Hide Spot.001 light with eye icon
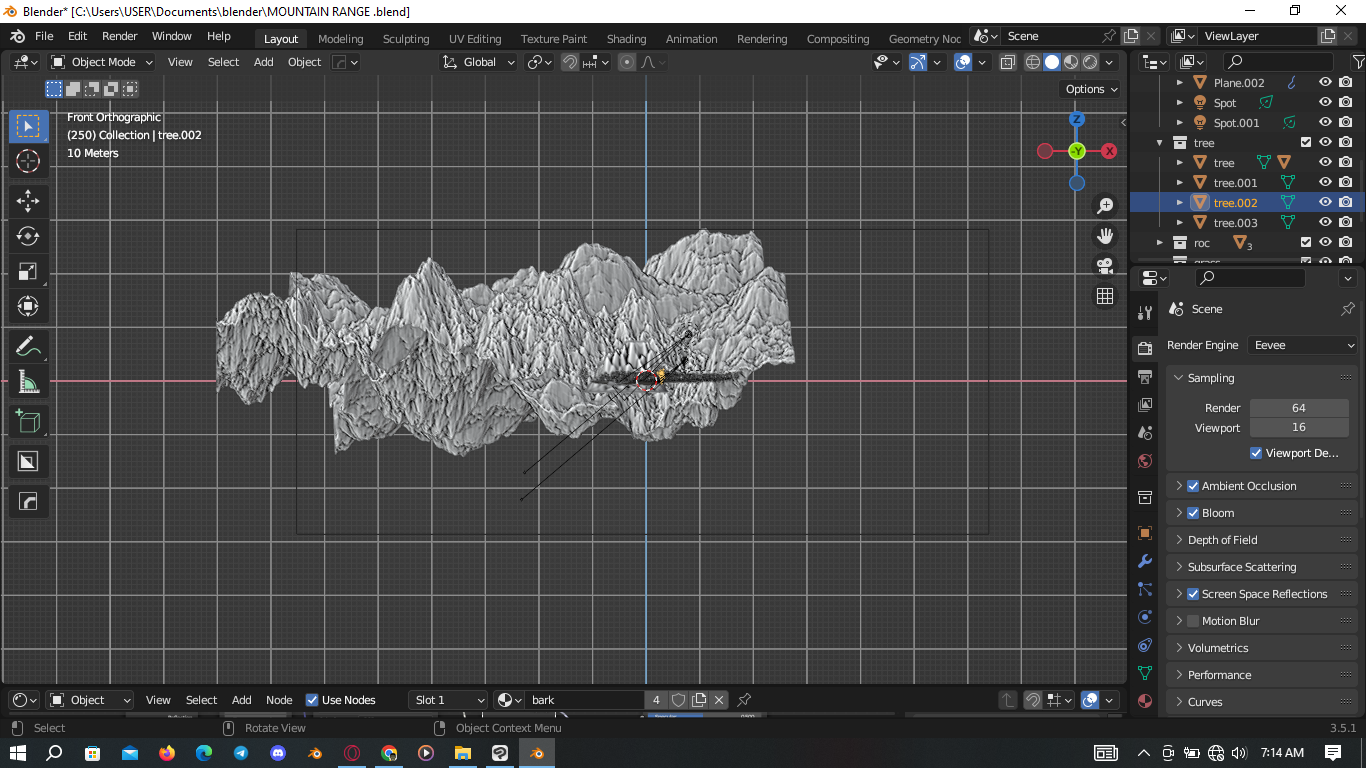The width and height of the screenshot is (1366, 768). click(x=1325, y=123)
